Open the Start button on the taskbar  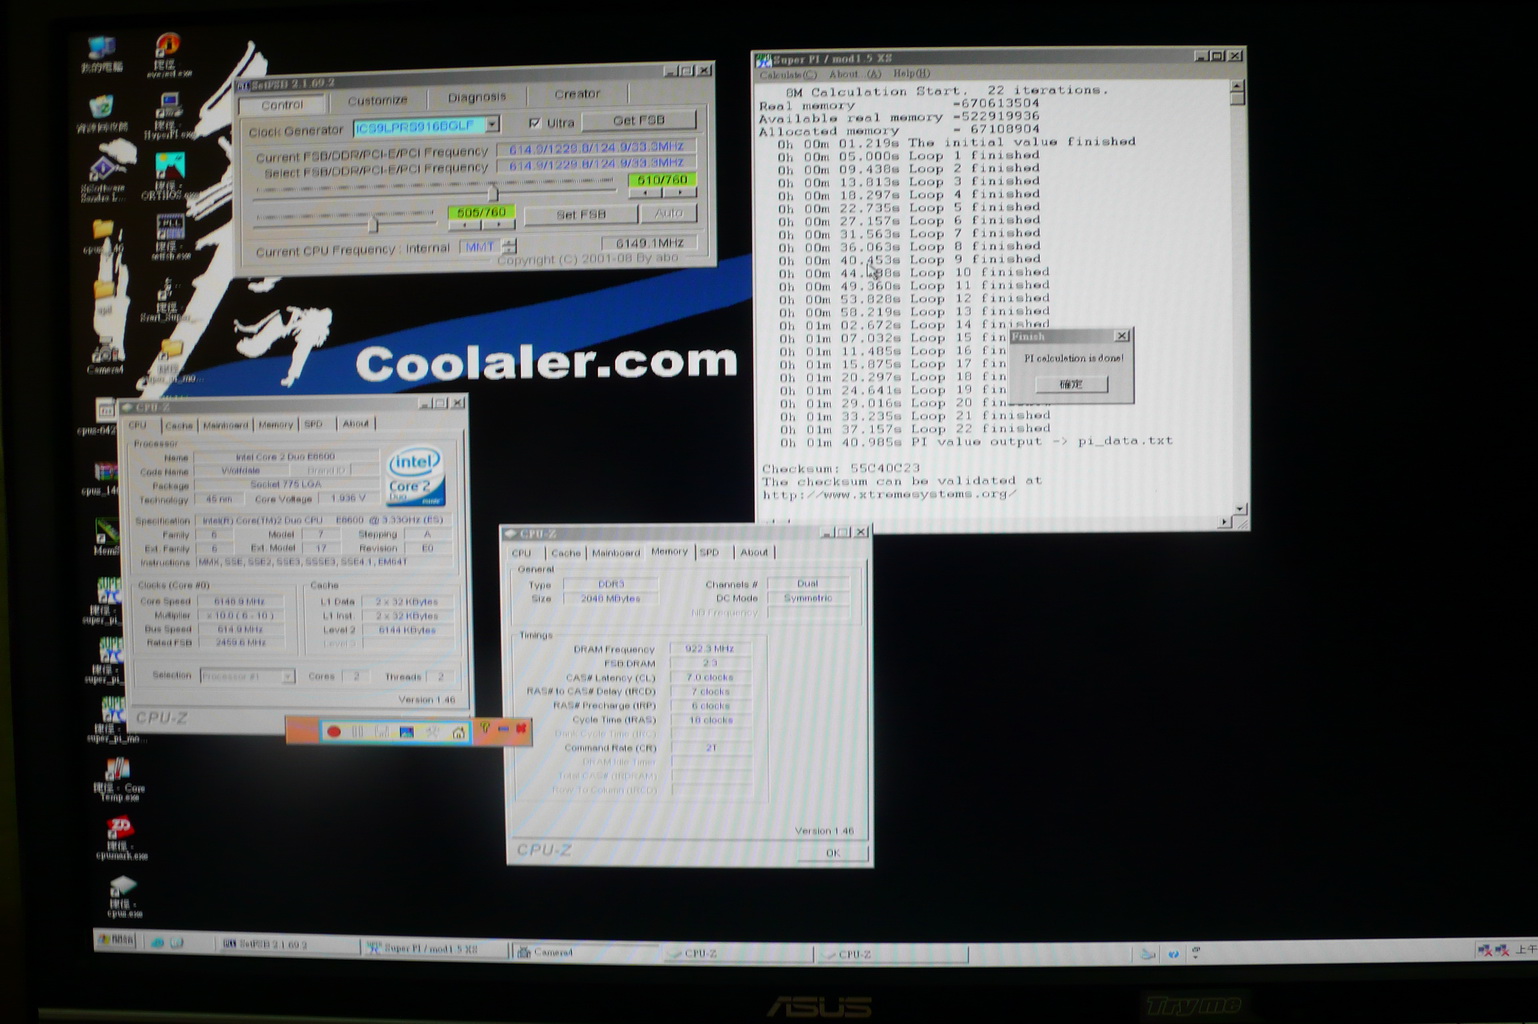116,940
